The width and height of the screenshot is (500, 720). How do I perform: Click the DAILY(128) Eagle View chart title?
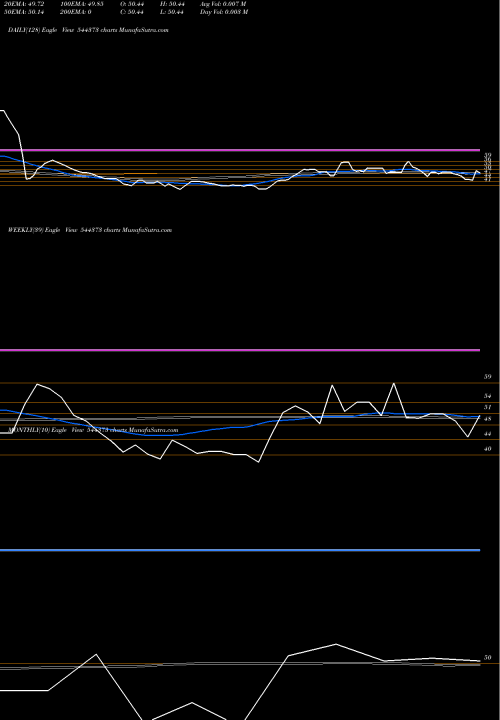pos(88,30)
